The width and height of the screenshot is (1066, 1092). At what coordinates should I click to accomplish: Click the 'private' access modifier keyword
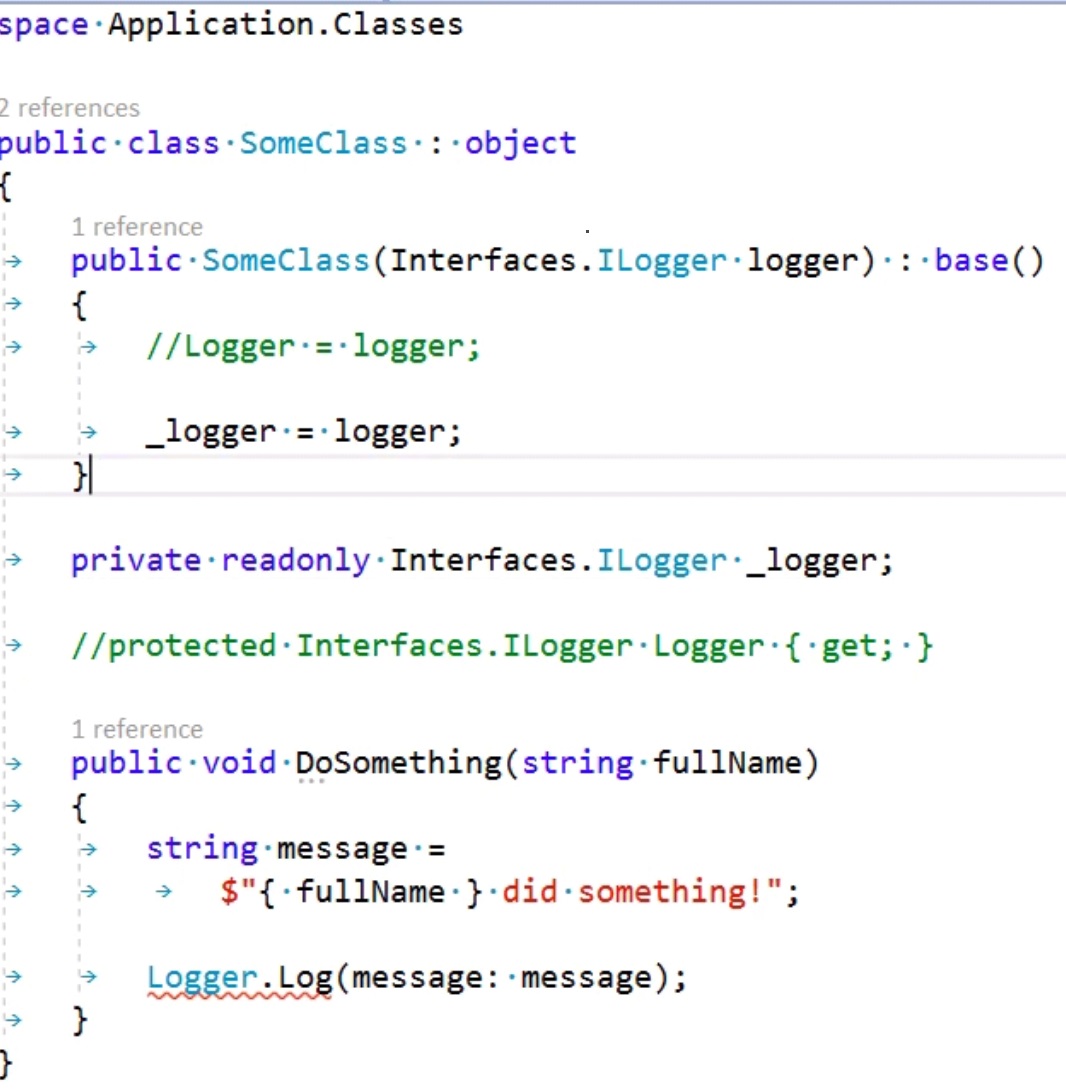[136, 561]
